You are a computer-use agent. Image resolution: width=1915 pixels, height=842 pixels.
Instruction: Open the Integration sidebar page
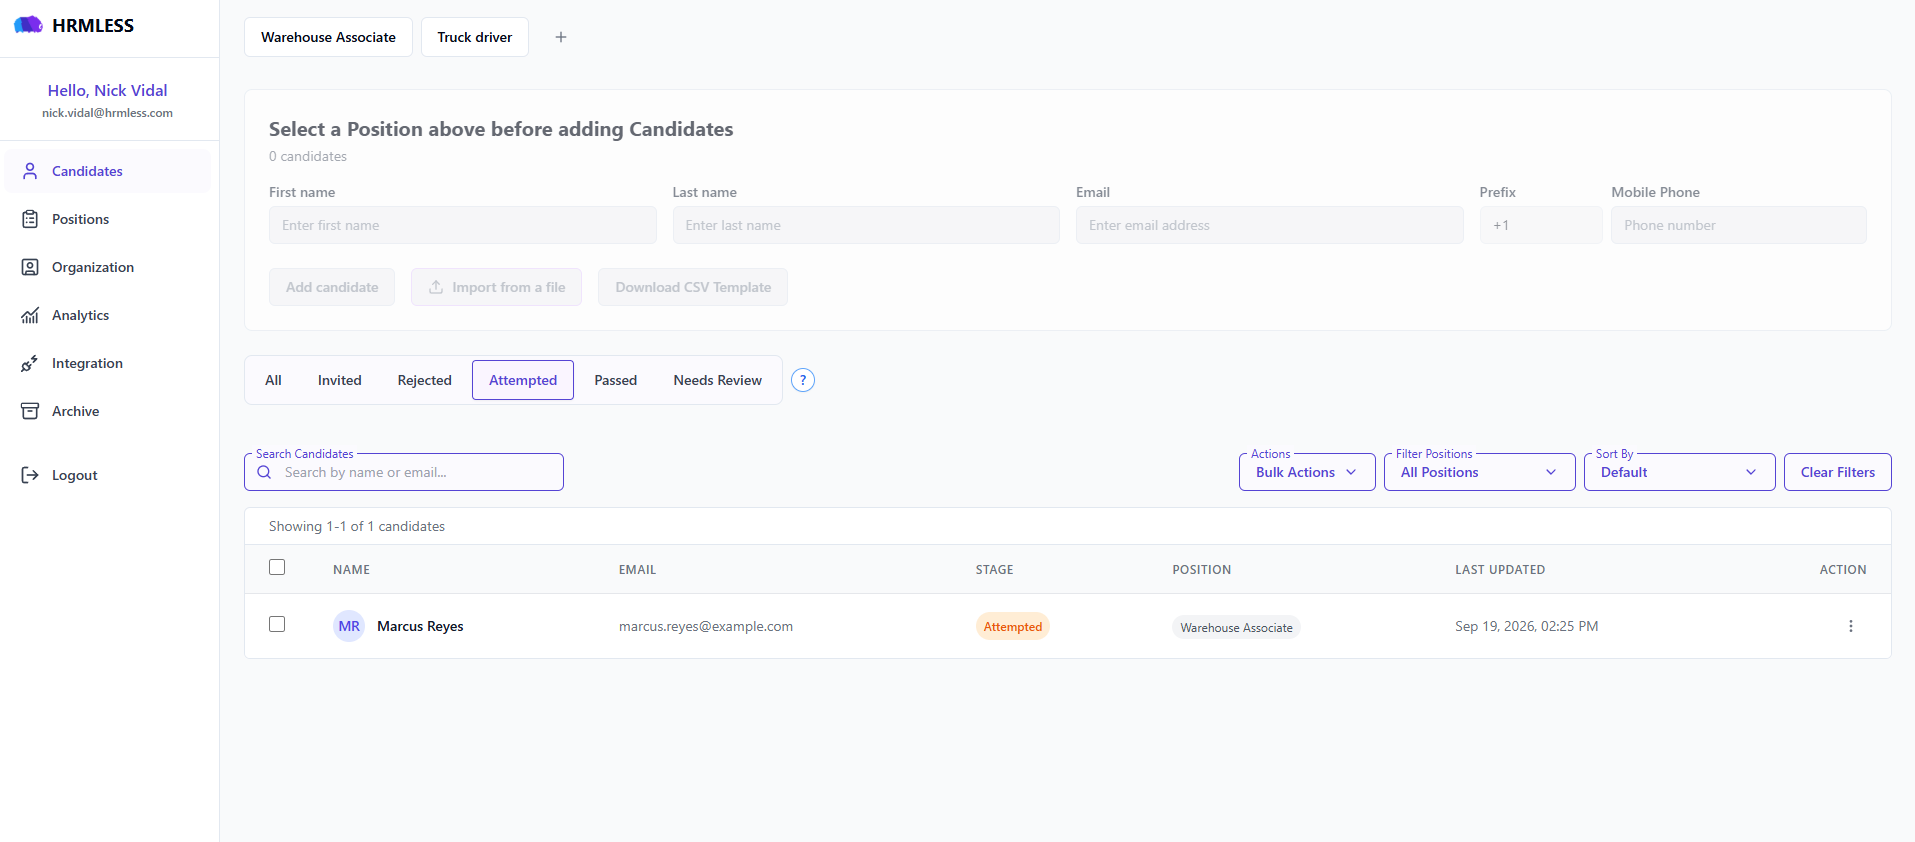[x=107, y=363]
